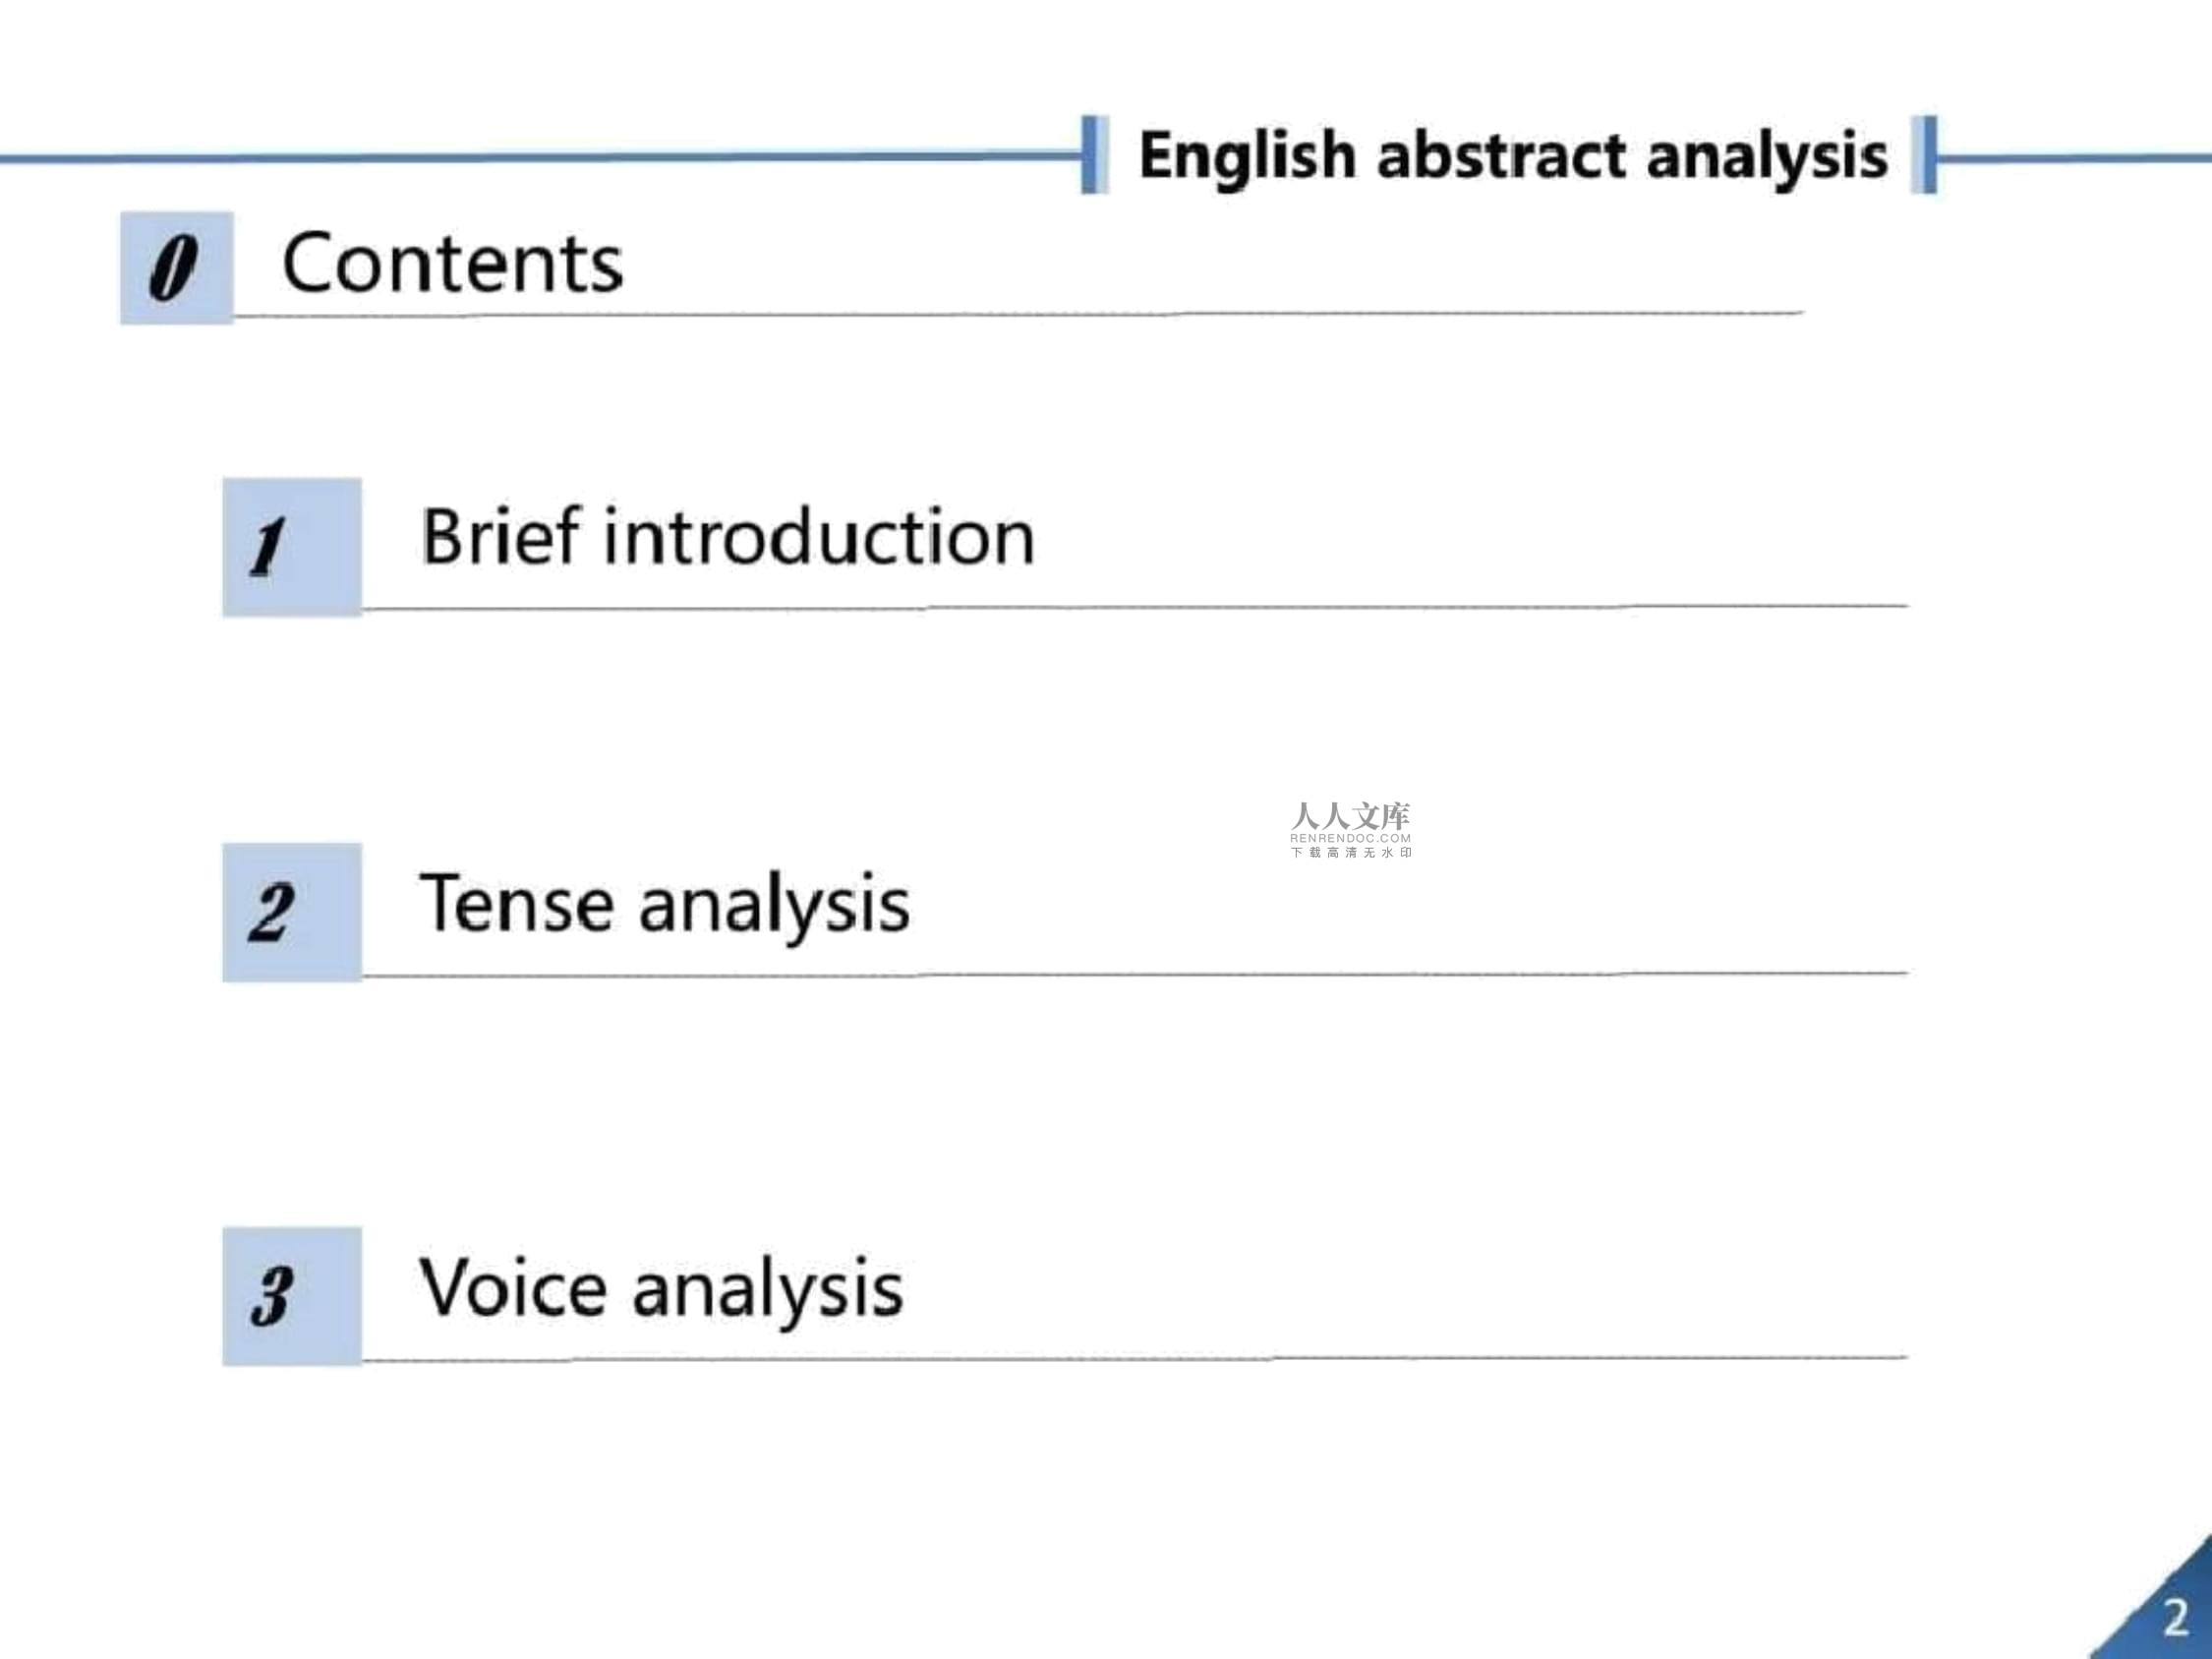Click the English abstract analysis title
This screenshot has width=2212, height=1659.
(1513, 156)
